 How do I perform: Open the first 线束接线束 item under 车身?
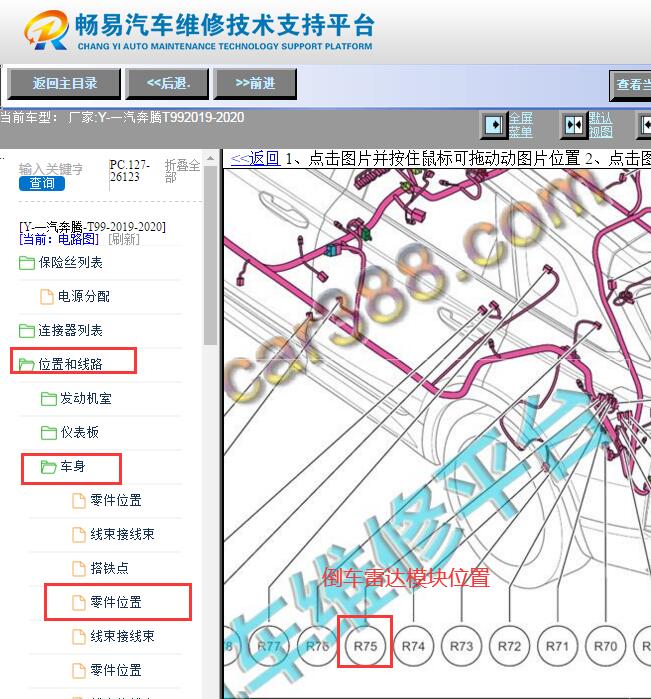(x=122, y=534)
